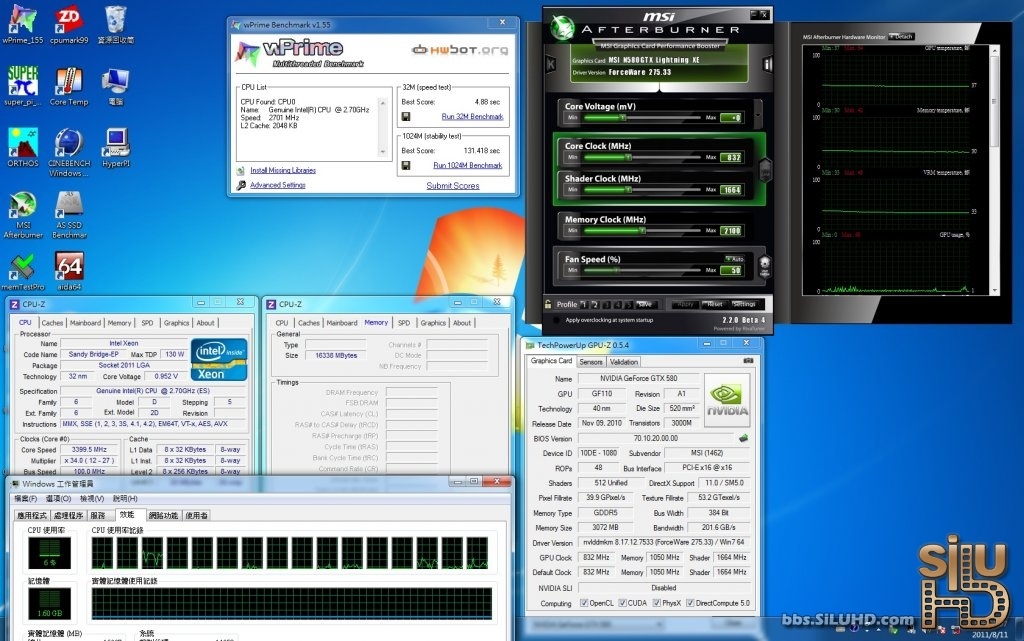Click the Detach button on Hardware Monitor
Screen dimensions: 1024x641
pyautogui.click(x=902, y=36)
